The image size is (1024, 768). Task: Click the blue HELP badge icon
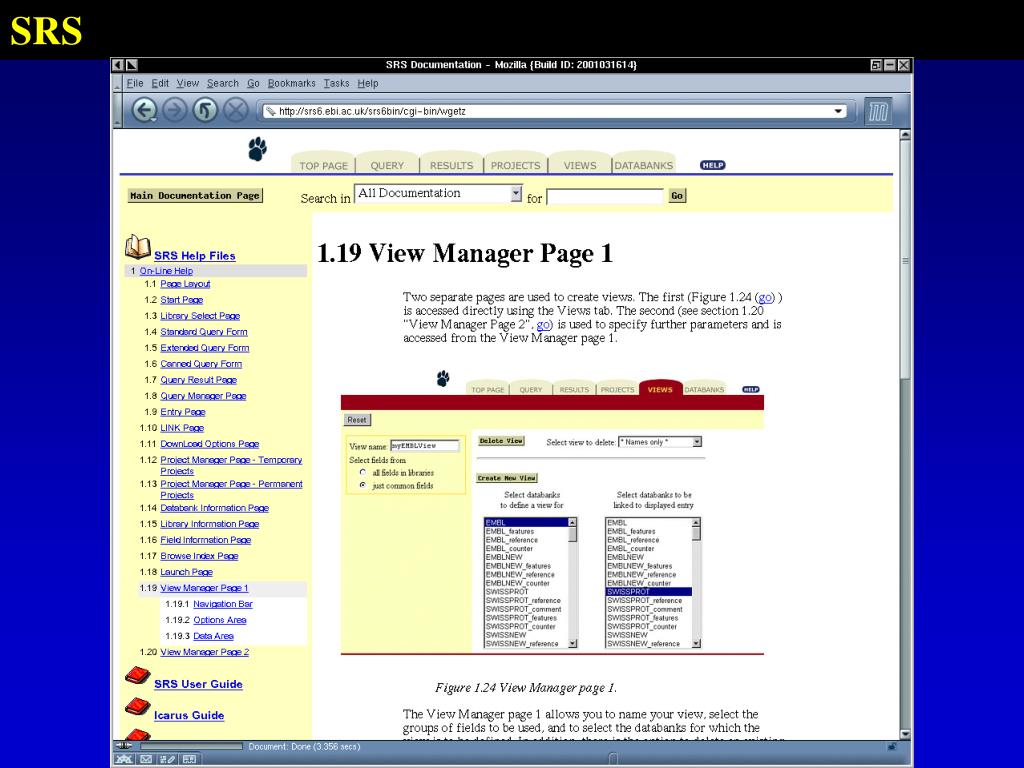[x=712, y=165]
